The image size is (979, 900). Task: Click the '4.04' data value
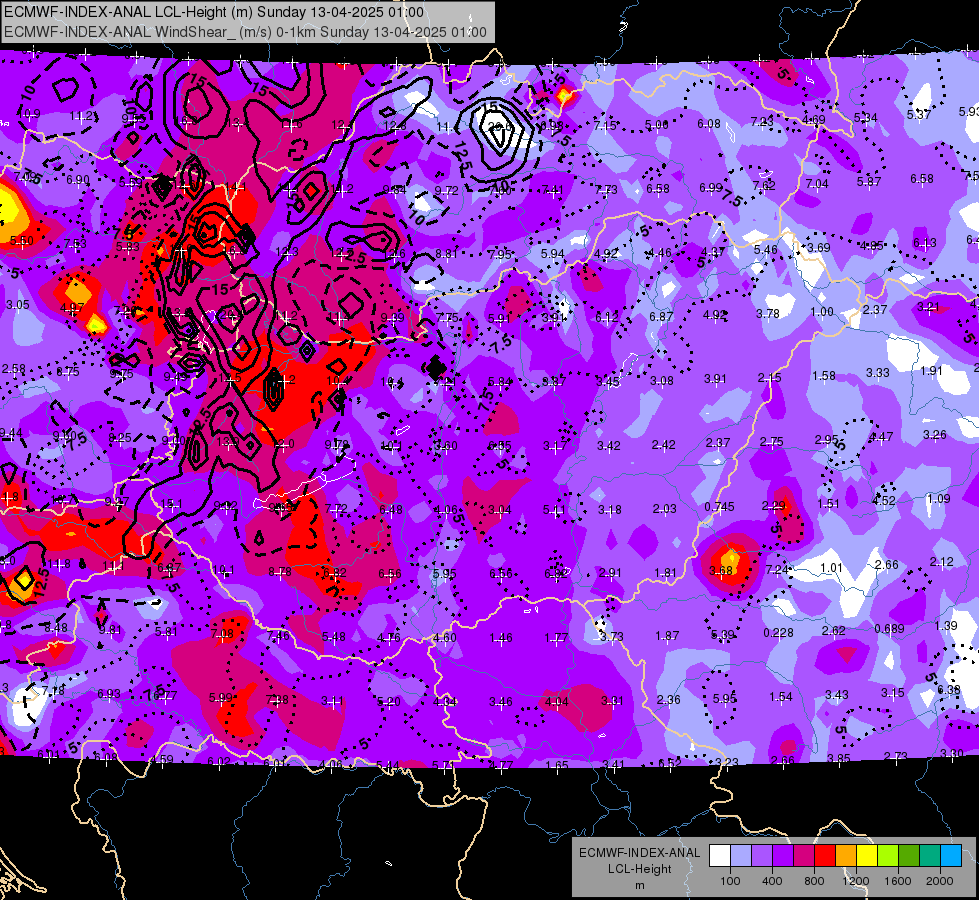click(x=556, y=701)
